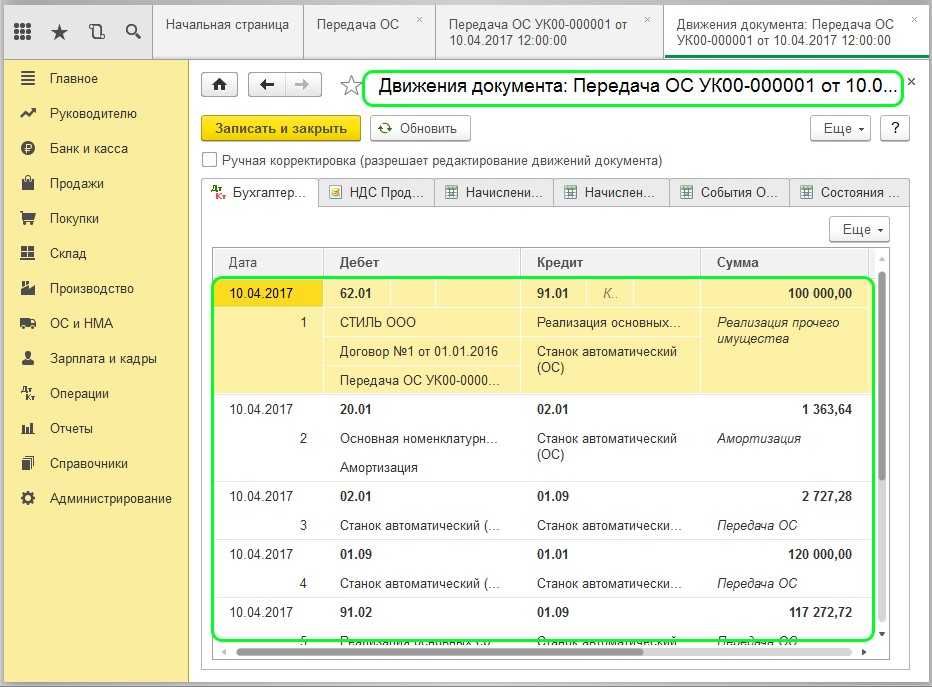Open Справочники section

89,464
